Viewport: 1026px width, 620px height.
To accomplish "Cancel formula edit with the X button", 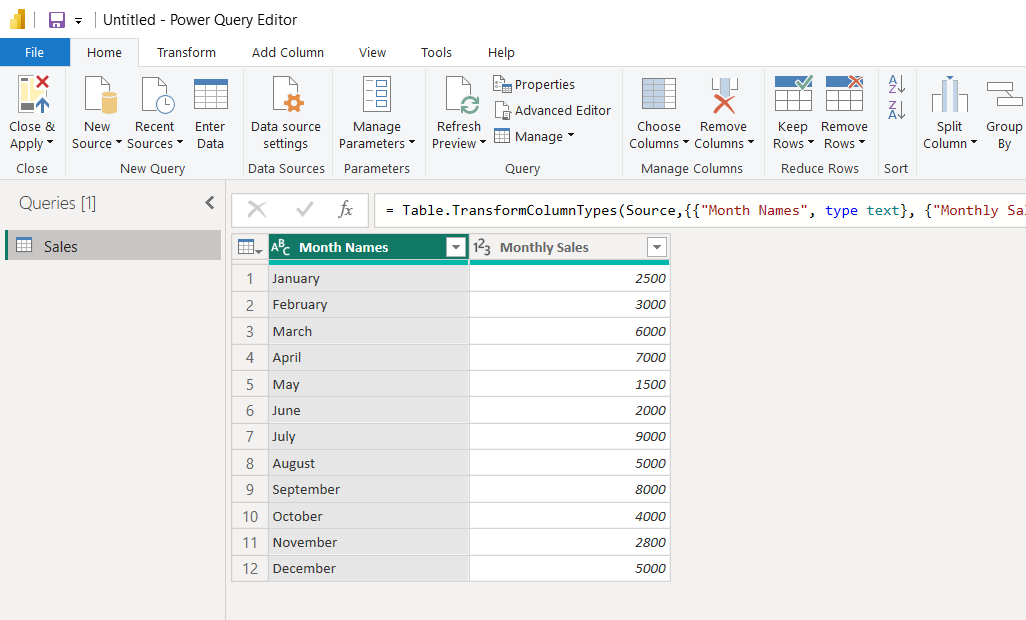I will (x=257, y=210).
